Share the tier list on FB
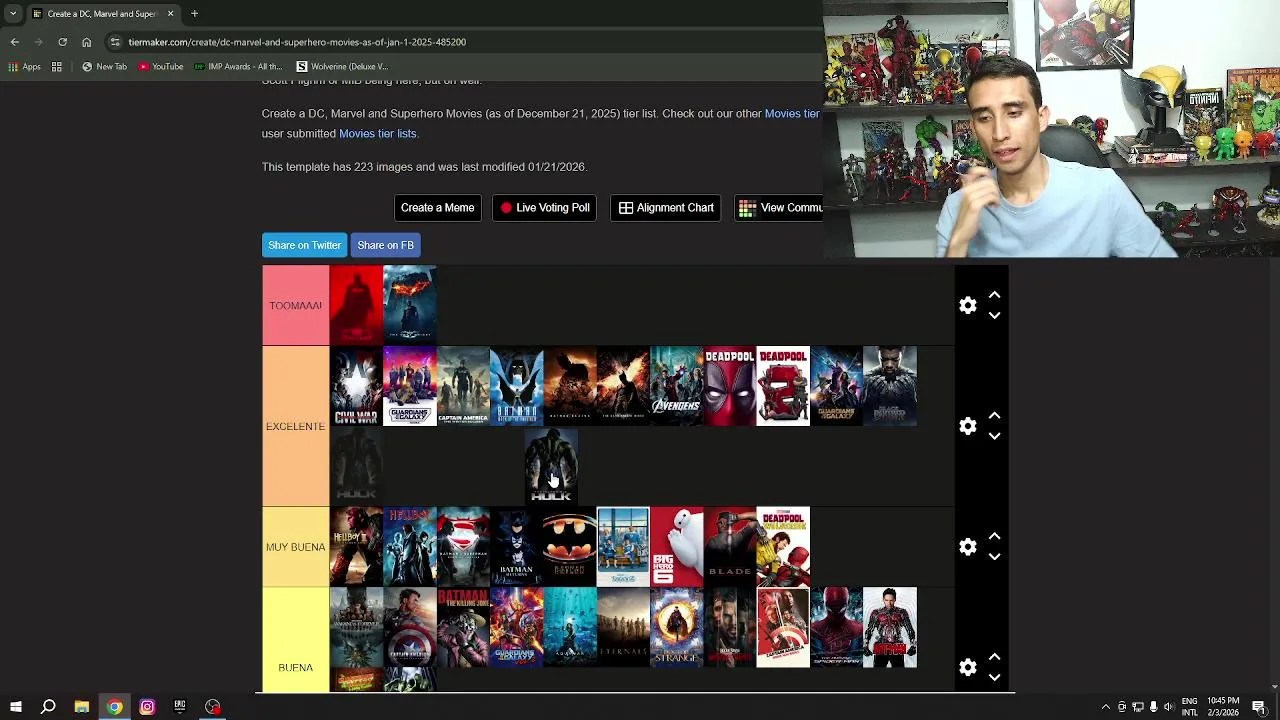 pos(385,245)
